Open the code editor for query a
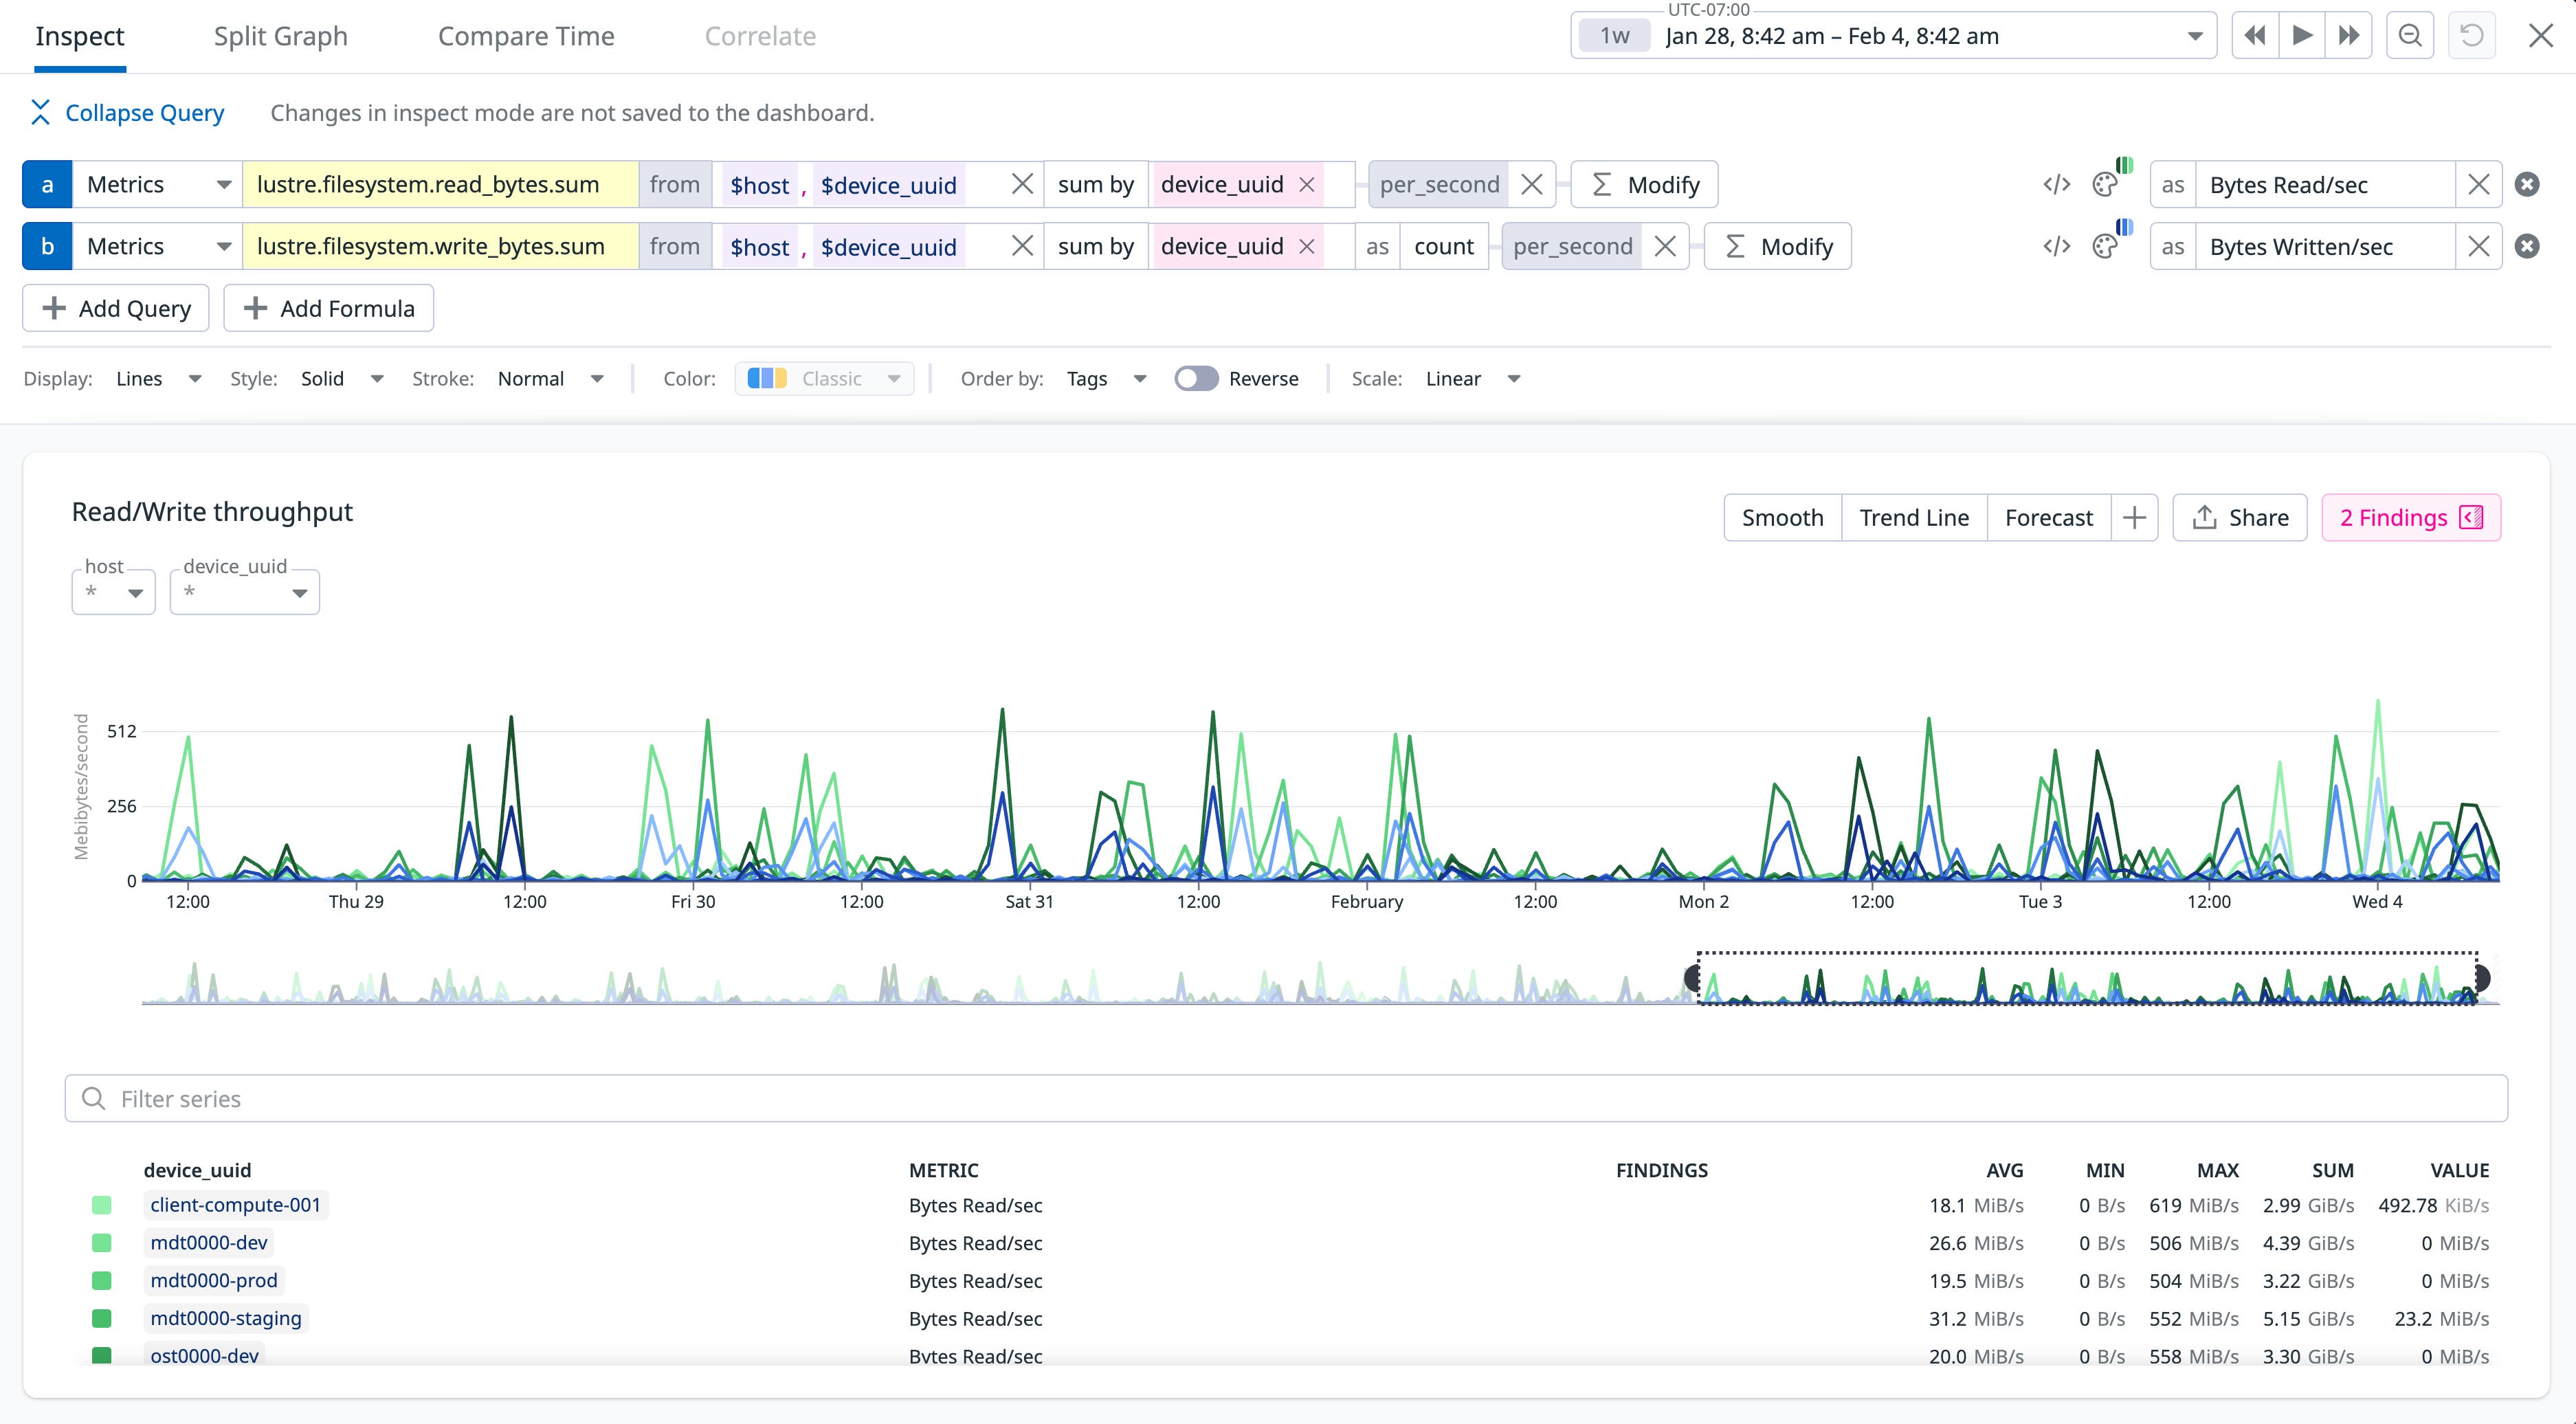The image size is (2576, 1424). [x=2057, y=184]
